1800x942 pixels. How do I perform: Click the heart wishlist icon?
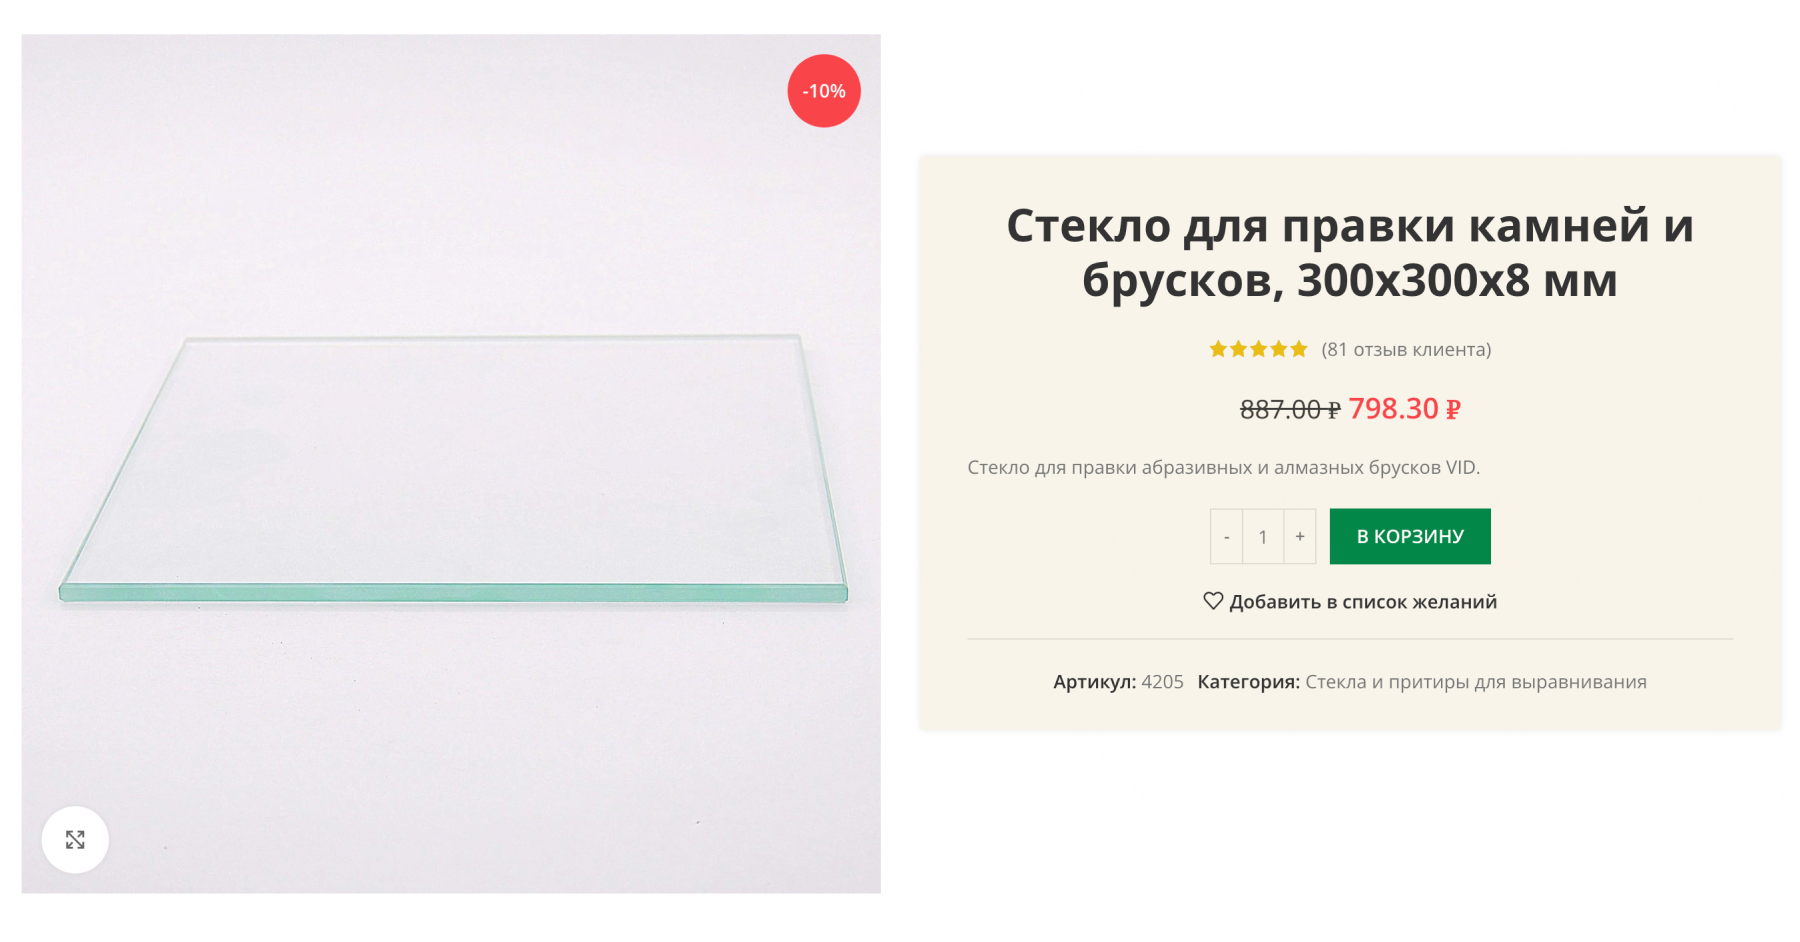[1213, 601]
